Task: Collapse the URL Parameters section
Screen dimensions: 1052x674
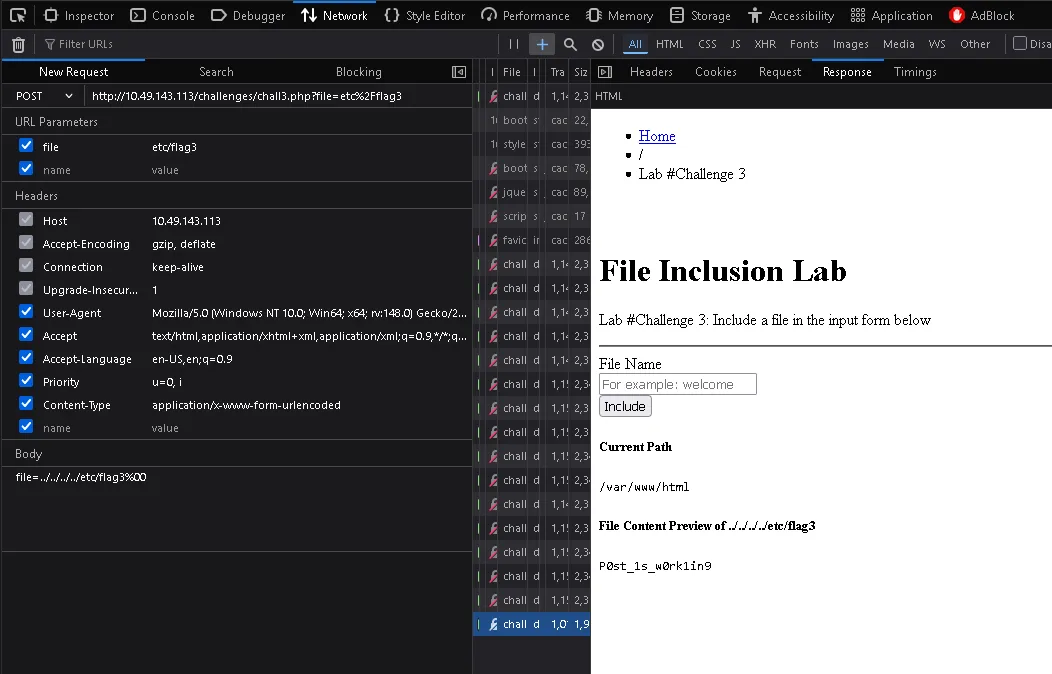Action: coord(56,122)
